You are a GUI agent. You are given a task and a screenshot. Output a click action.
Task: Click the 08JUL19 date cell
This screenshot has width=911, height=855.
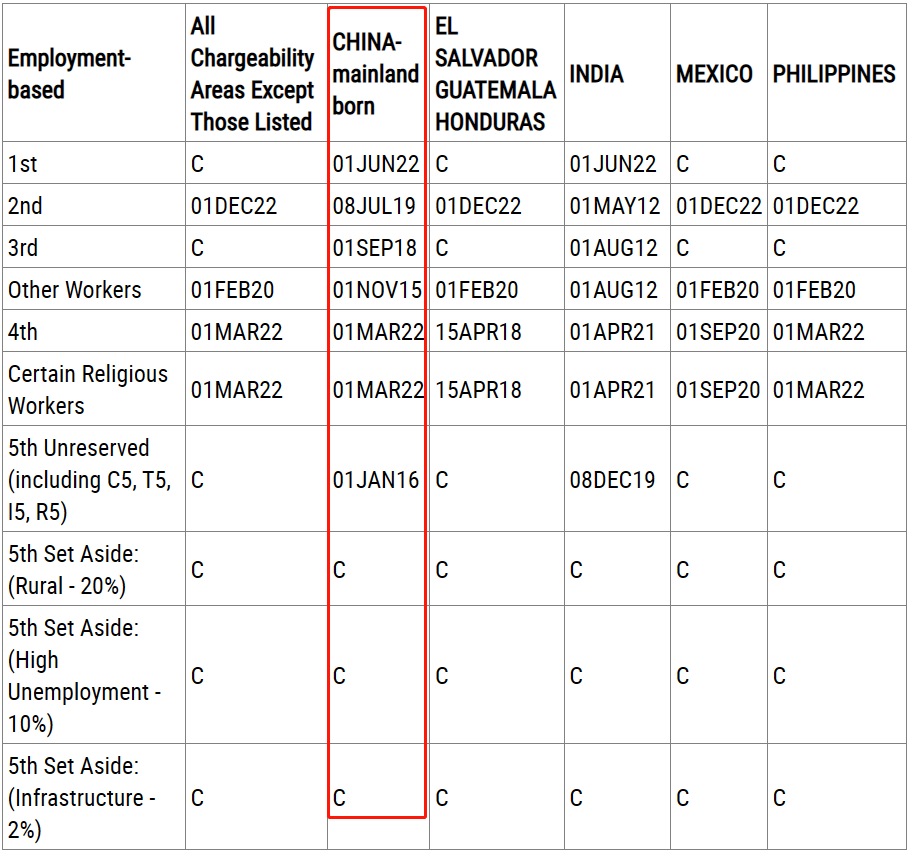374,206
